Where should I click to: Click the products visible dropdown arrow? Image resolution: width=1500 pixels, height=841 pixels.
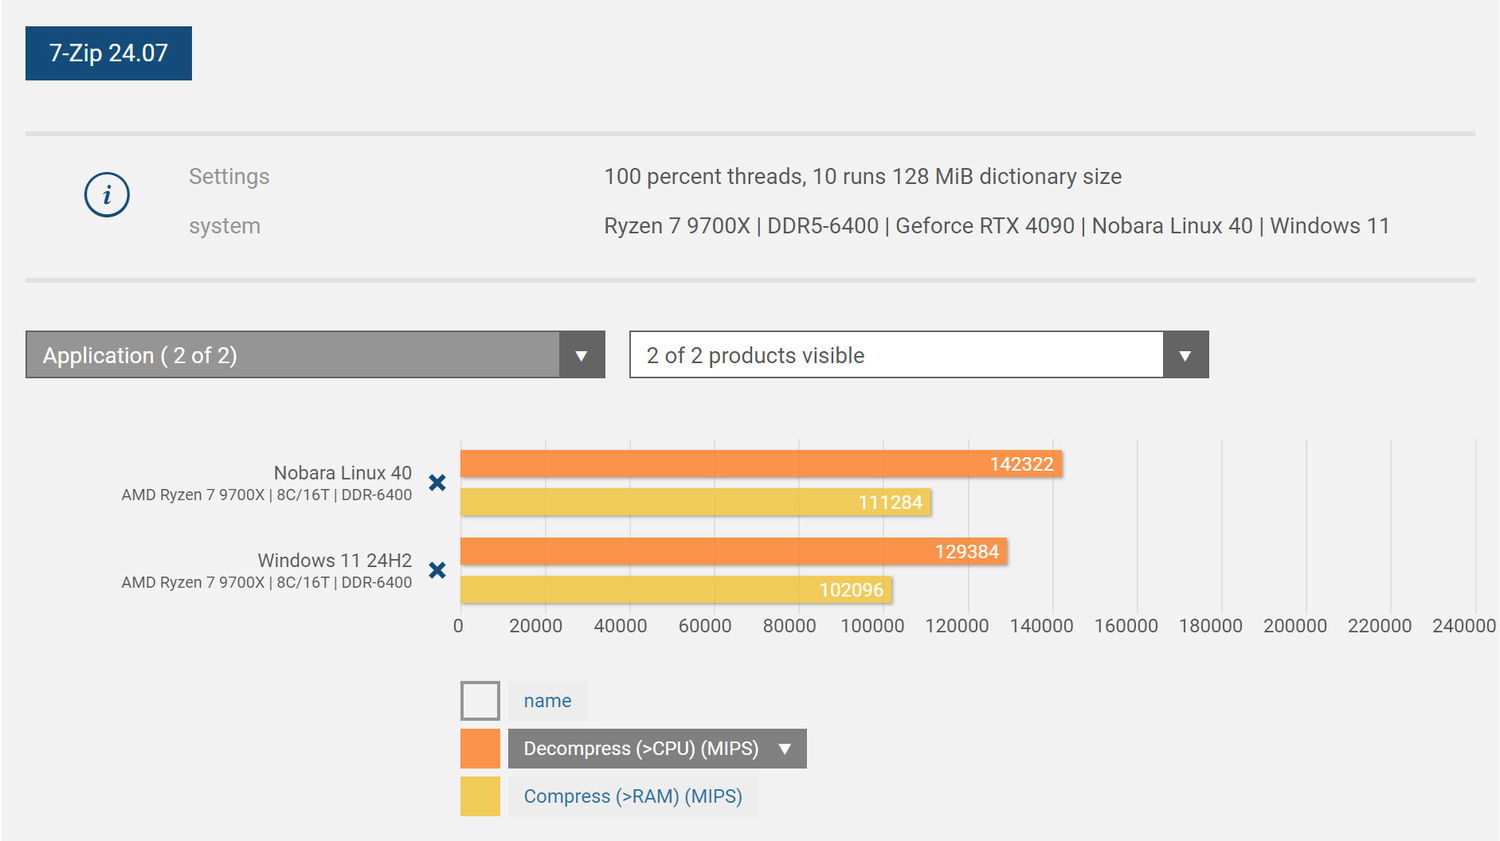[1185, 355]
